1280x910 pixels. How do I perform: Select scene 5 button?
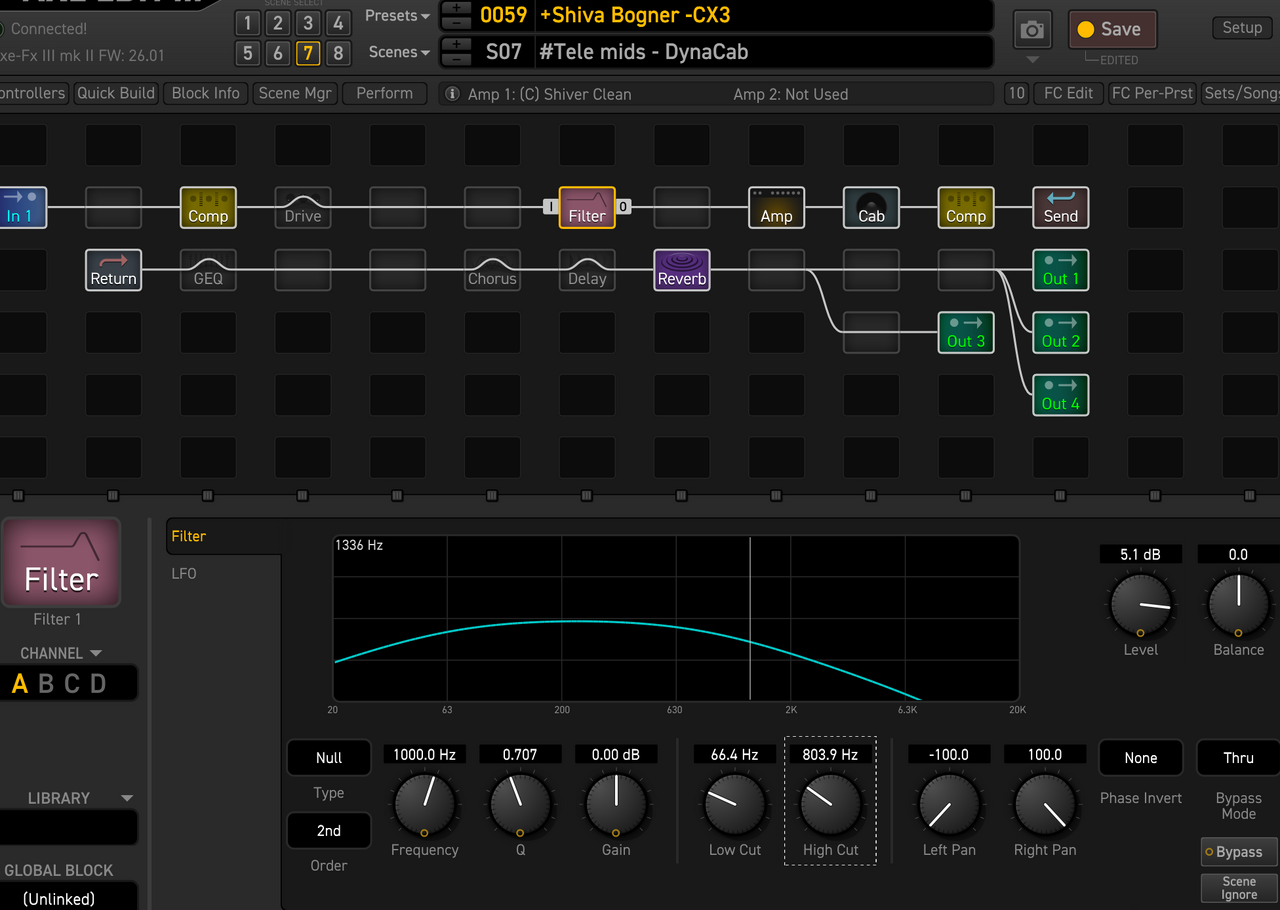coord(248,53)
